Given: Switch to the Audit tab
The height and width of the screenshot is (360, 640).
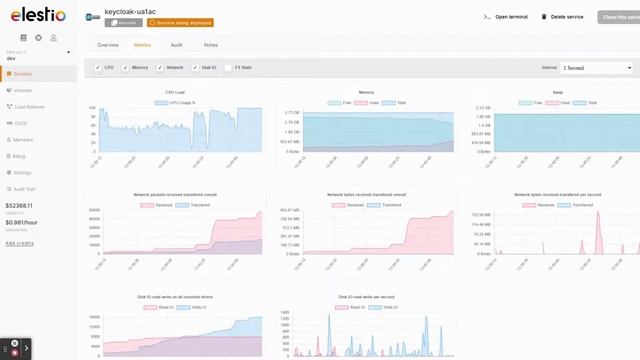Looking at the screenshot, I should 176,45.
